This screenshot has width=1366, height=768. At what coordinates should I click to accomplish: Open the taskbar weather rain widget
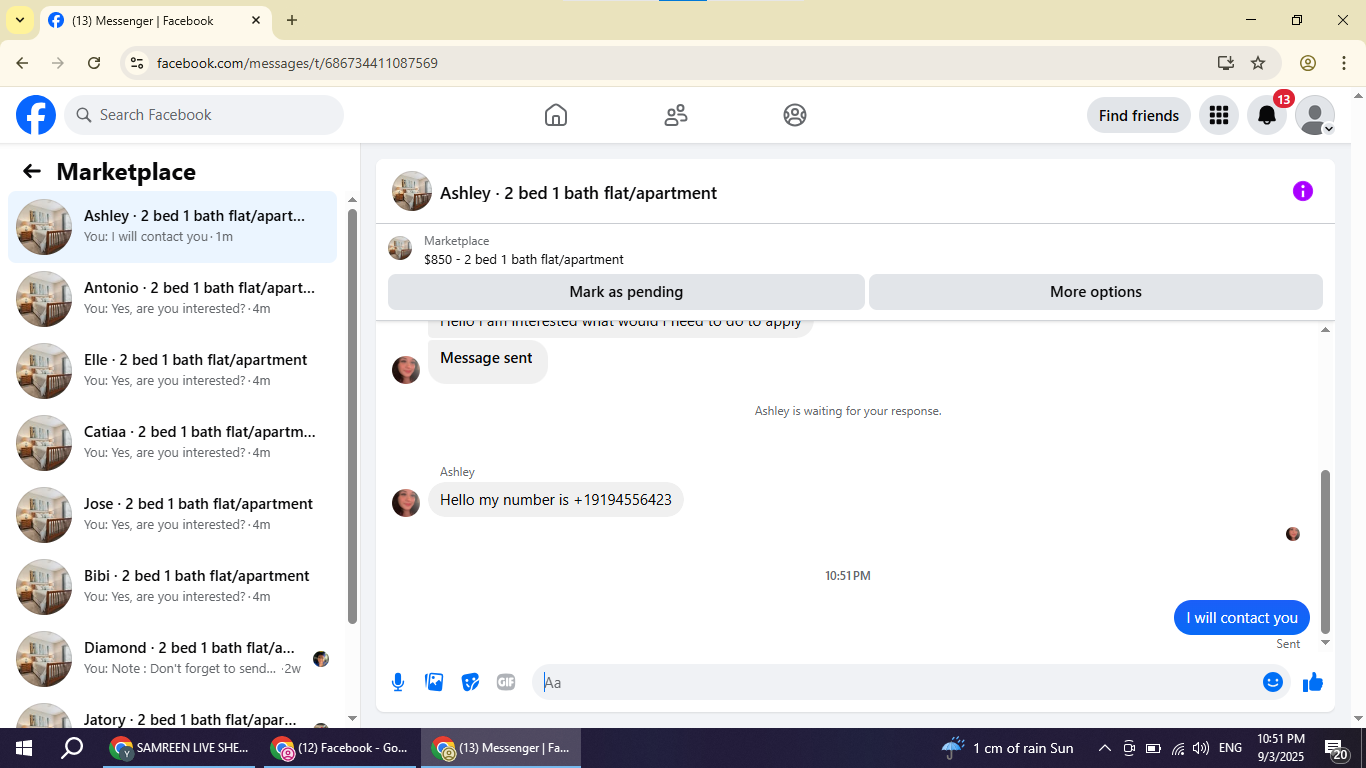point(1008,748)
